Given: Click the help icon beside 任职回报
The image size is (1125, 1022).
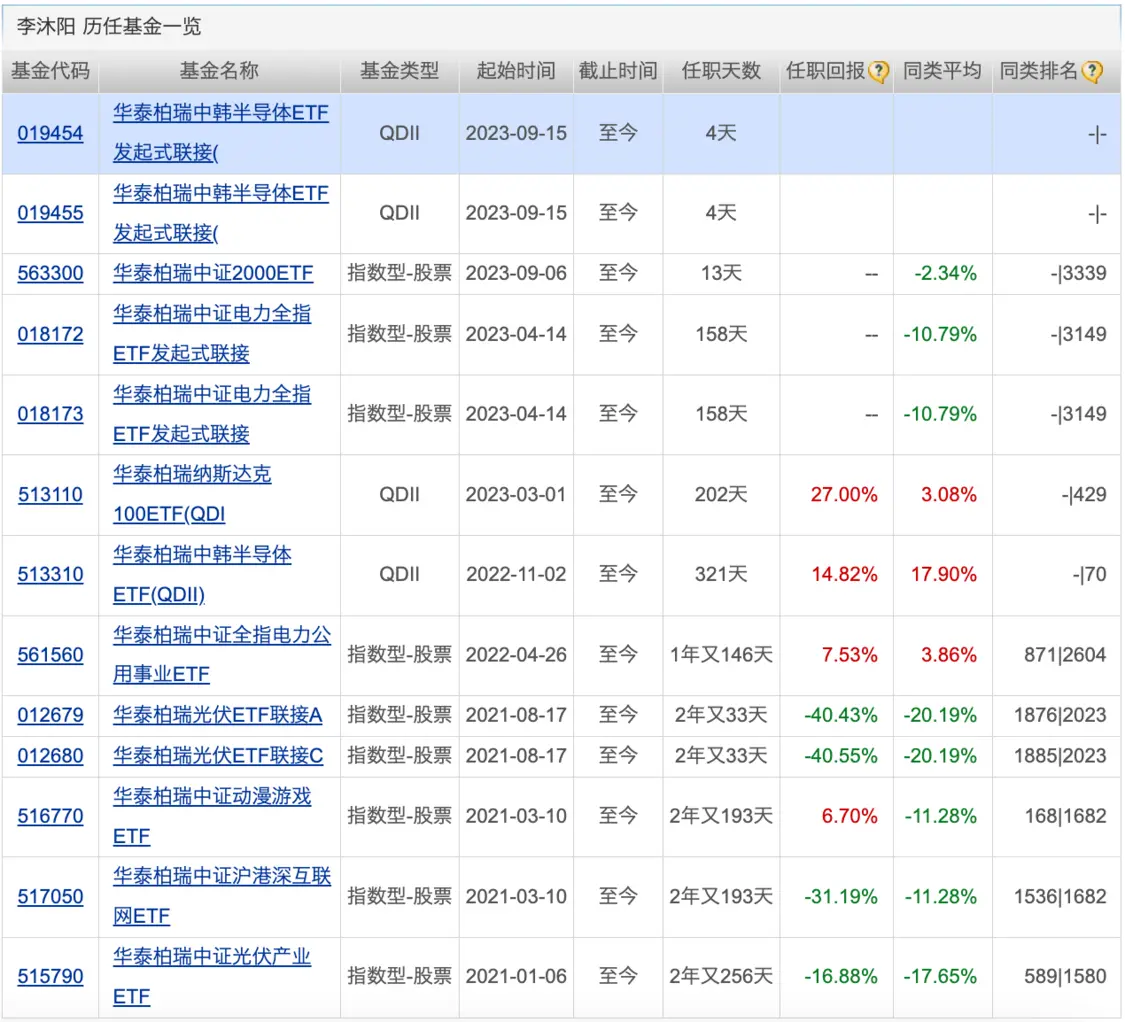Looking at the screenshot, I should point(878,72).
